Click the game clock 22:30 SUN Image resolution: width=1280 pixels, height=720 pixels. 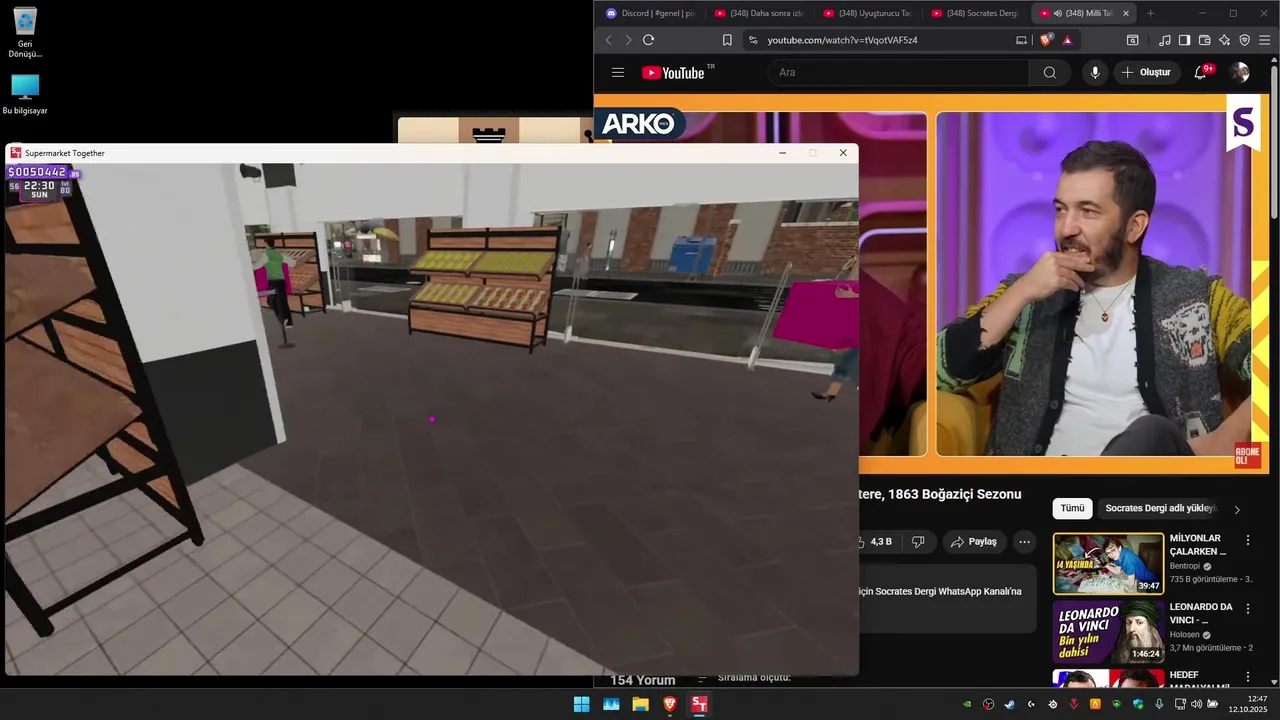click(x=39, y=189)
